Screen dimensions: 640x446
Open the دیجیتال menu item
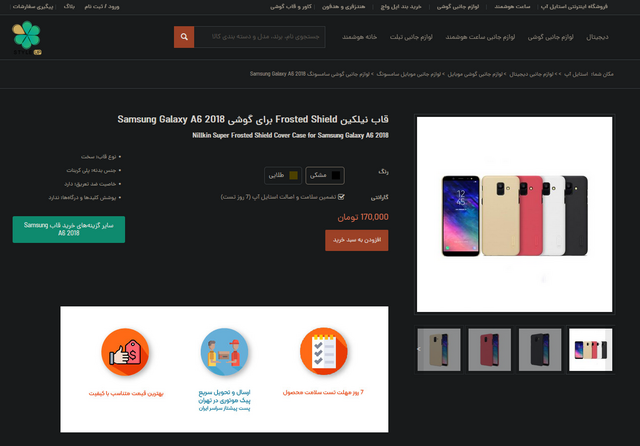[x=597, y=37]
